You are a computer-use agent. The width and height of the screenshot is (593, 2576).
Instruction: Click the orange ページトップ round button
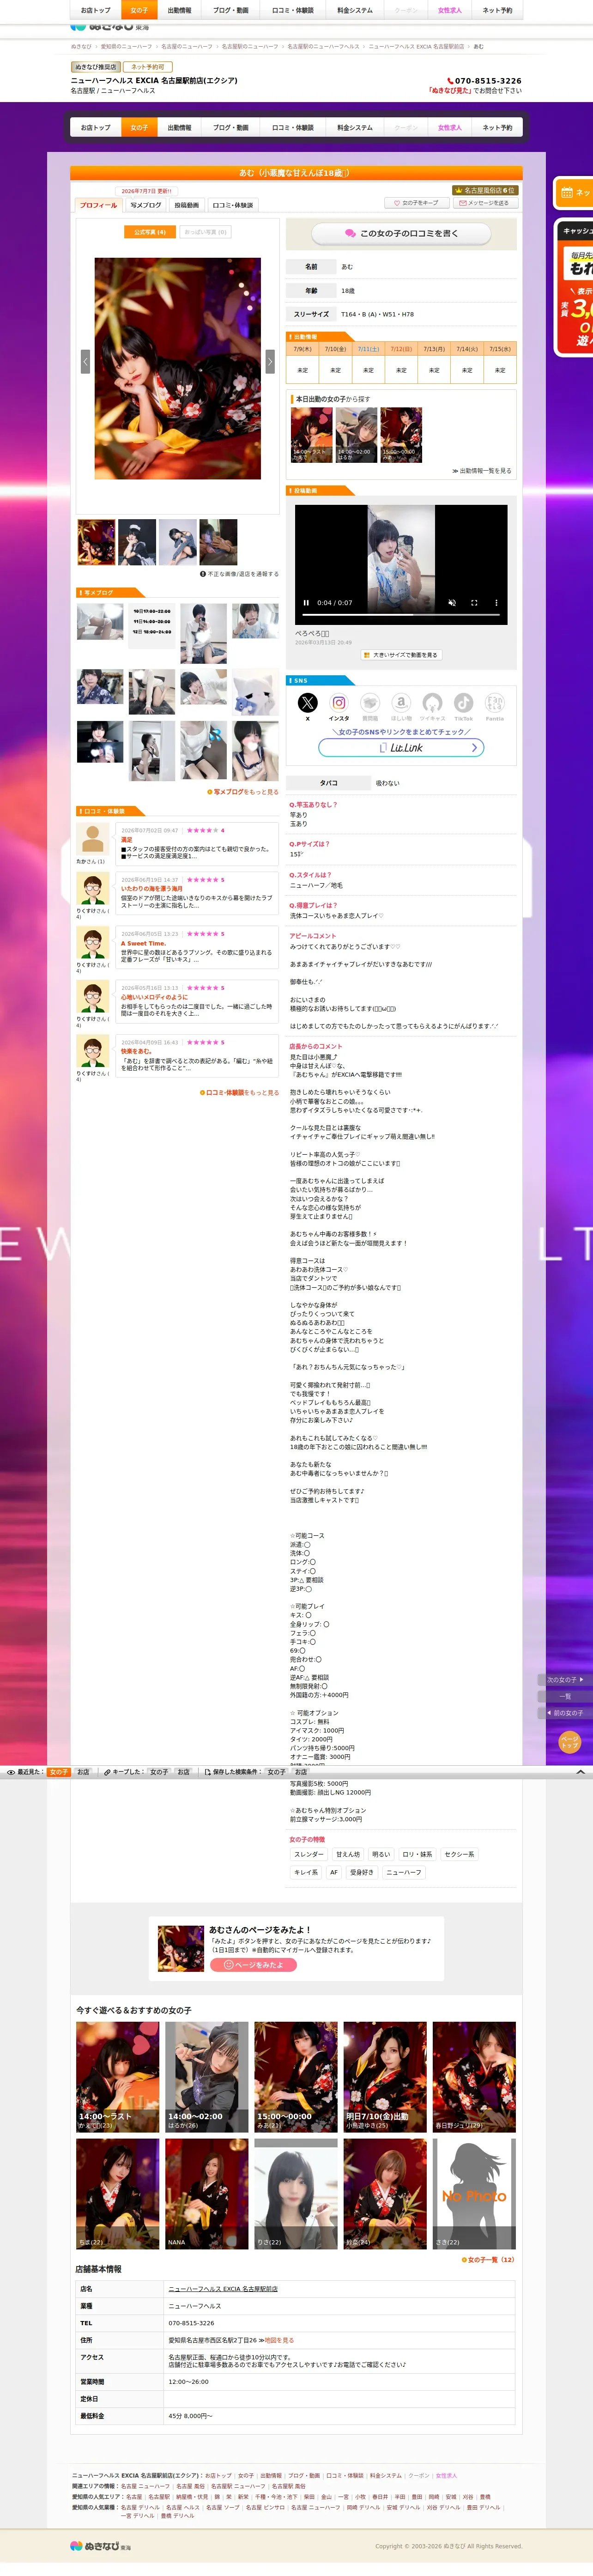pos(569,1742)
